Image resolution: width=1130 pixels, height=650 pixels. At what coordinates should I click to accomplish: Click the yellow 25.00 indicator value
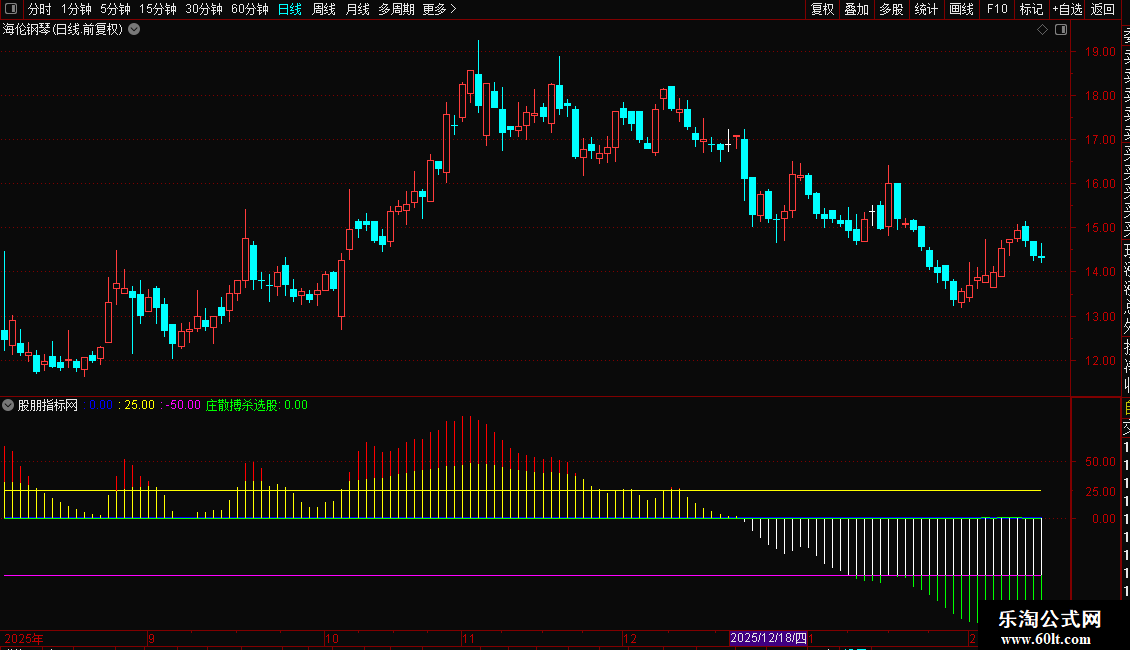pos(139,405)
